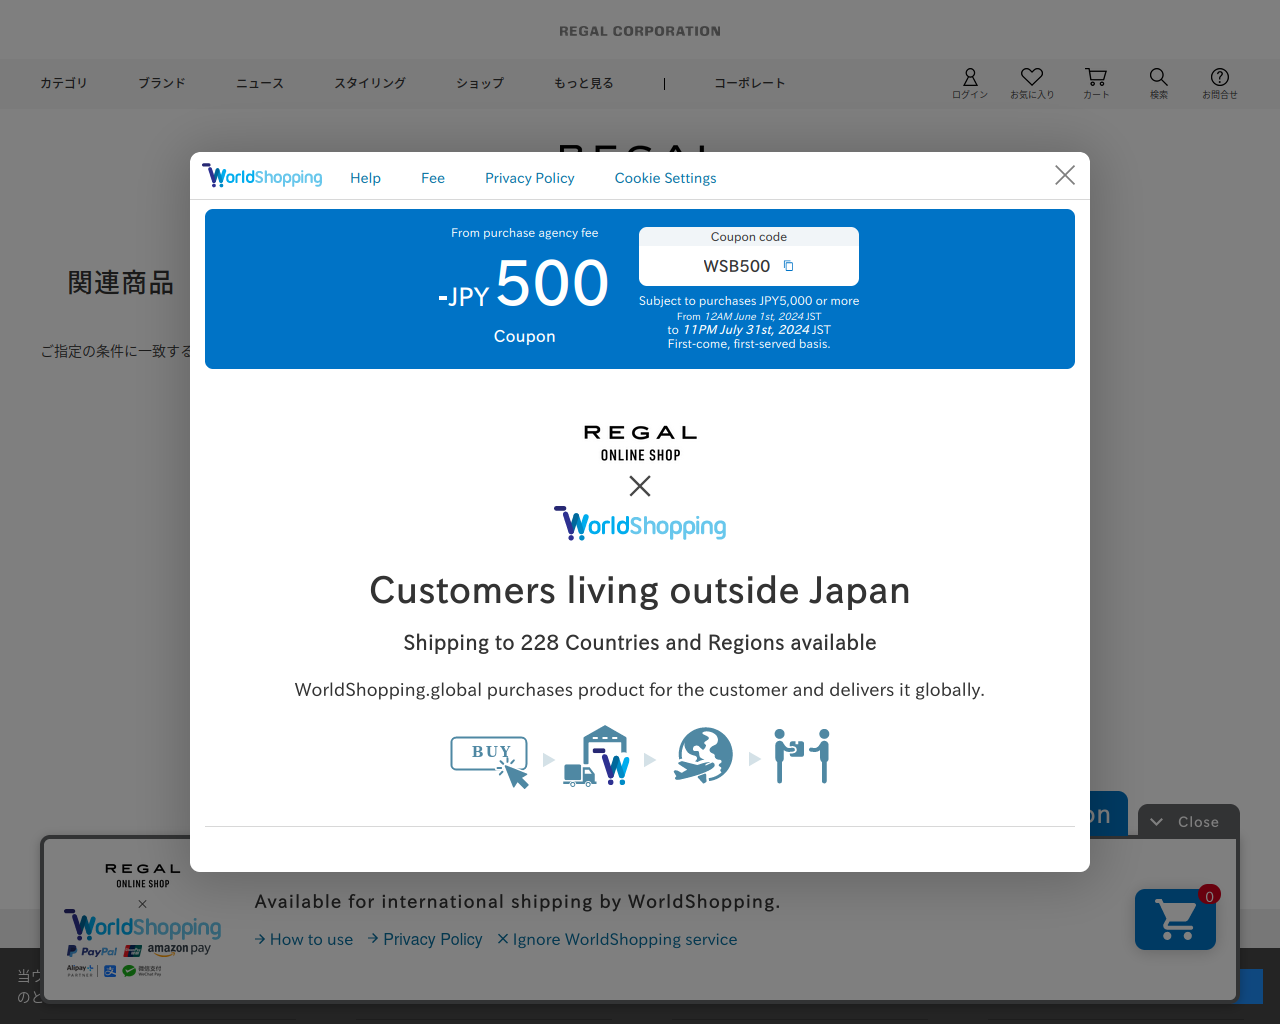1280x1024 pixels.
Task: Click 'Shipping to 228 Countries and Regions available'
Action: 640,643
